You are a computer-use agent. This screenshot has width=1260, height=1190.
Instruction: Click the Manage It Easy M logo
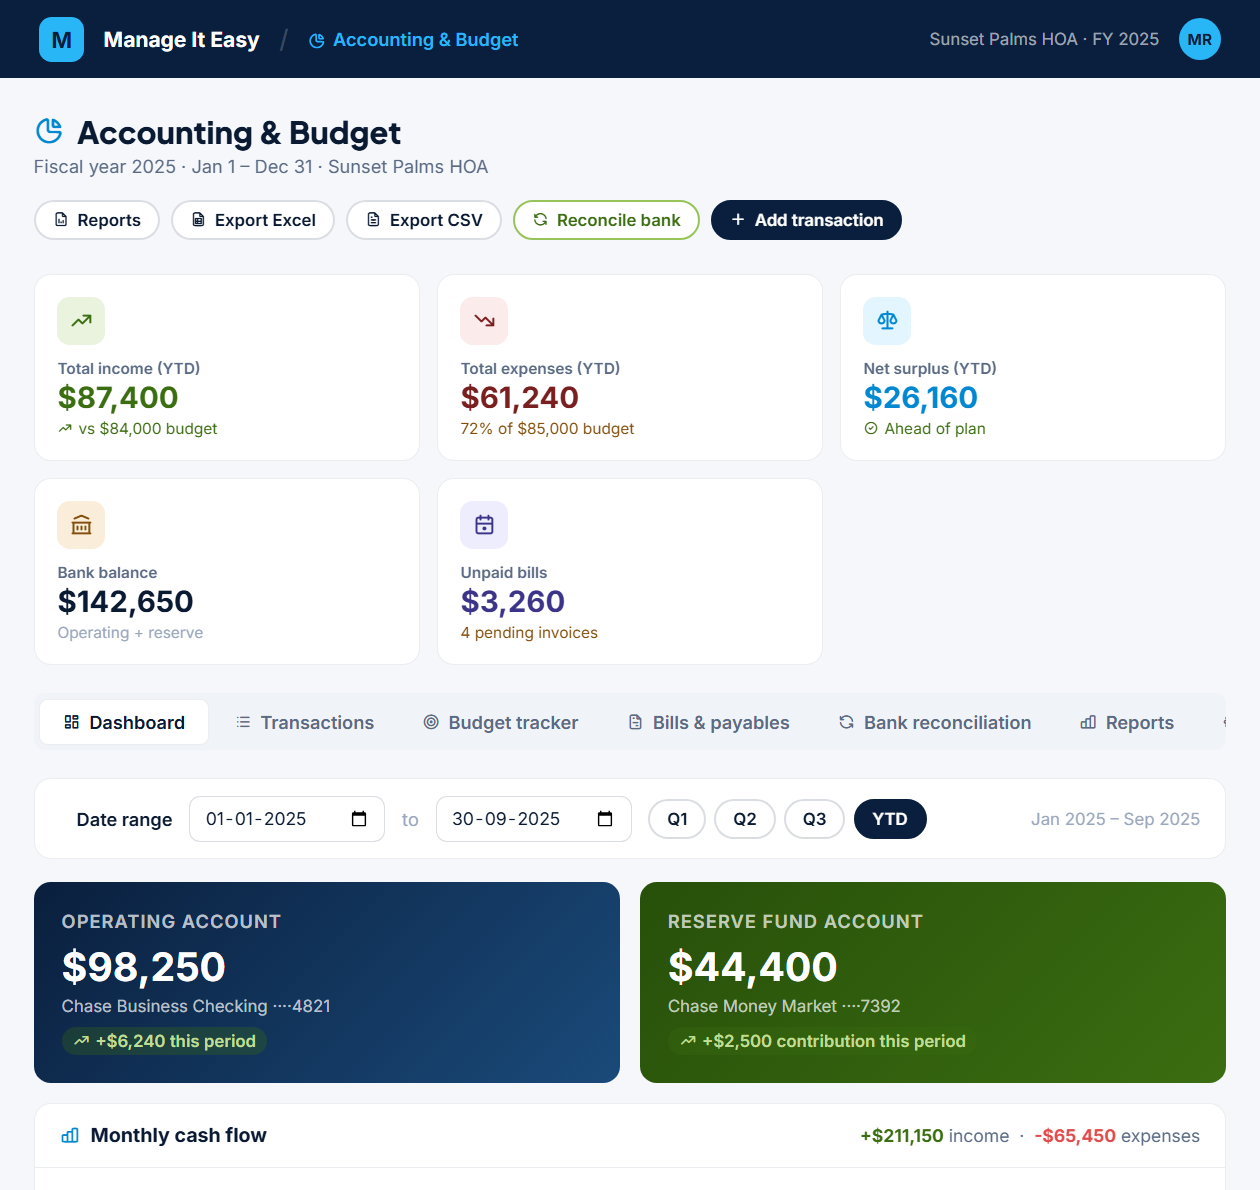tap(61, 39)
